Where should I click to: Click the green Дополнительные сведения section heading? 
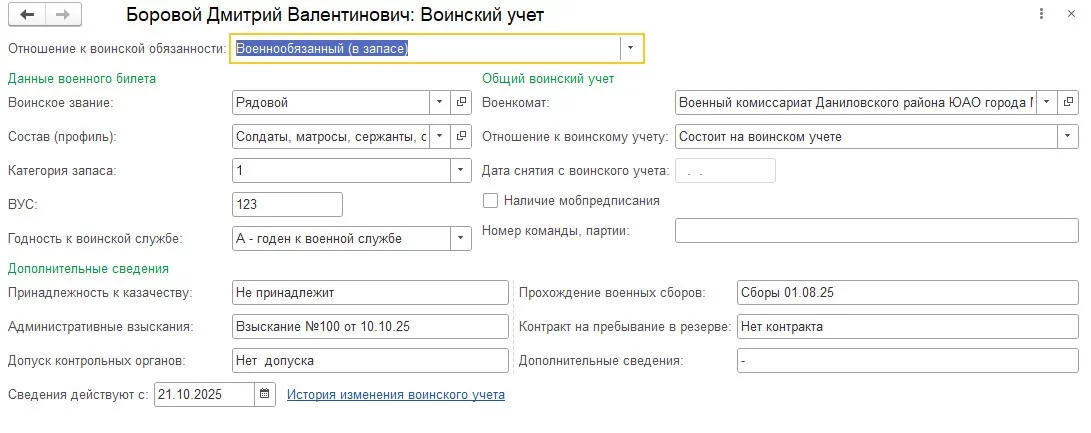[88, 269]
